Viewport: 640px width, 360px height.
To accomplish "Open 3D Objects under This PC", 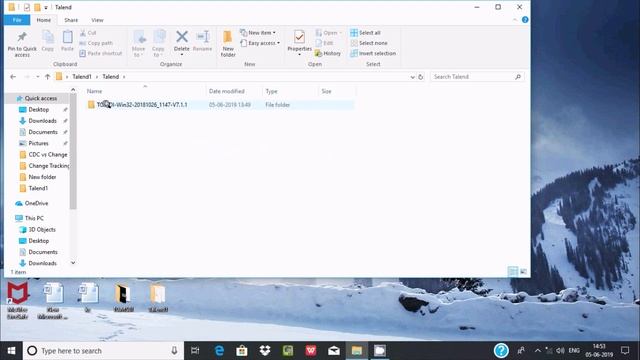I will point(42,230).
